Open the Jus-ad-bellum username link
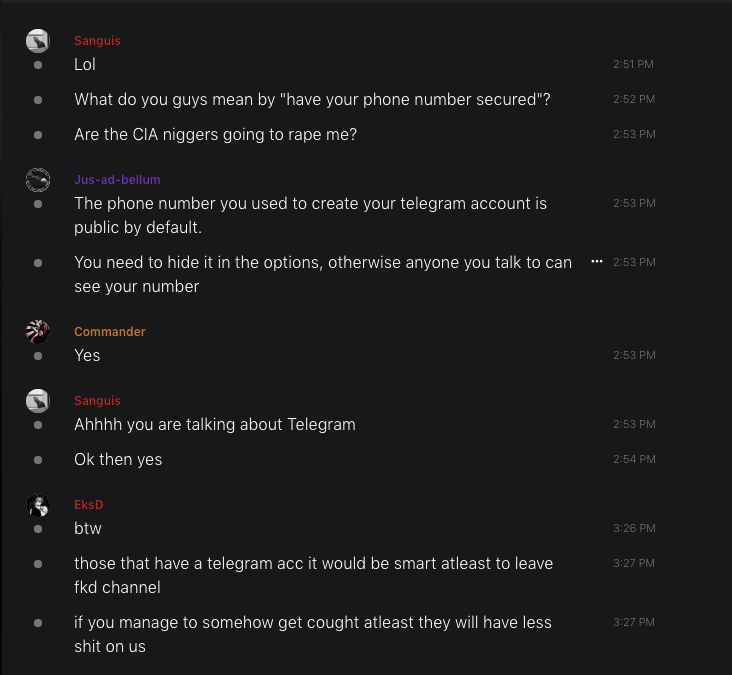Screen dimensions: 732x675 (x=117, y=180)
